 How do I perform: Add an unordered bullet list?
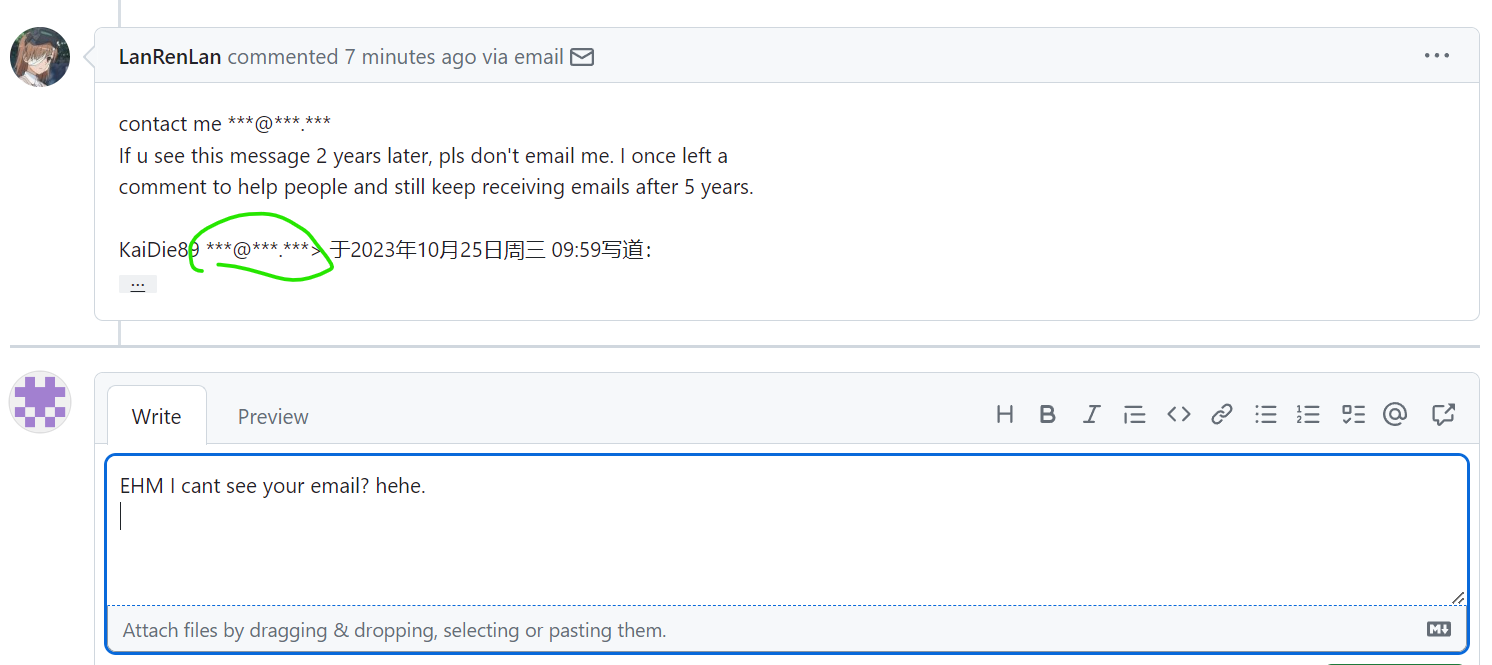(x=1266, y=414)
